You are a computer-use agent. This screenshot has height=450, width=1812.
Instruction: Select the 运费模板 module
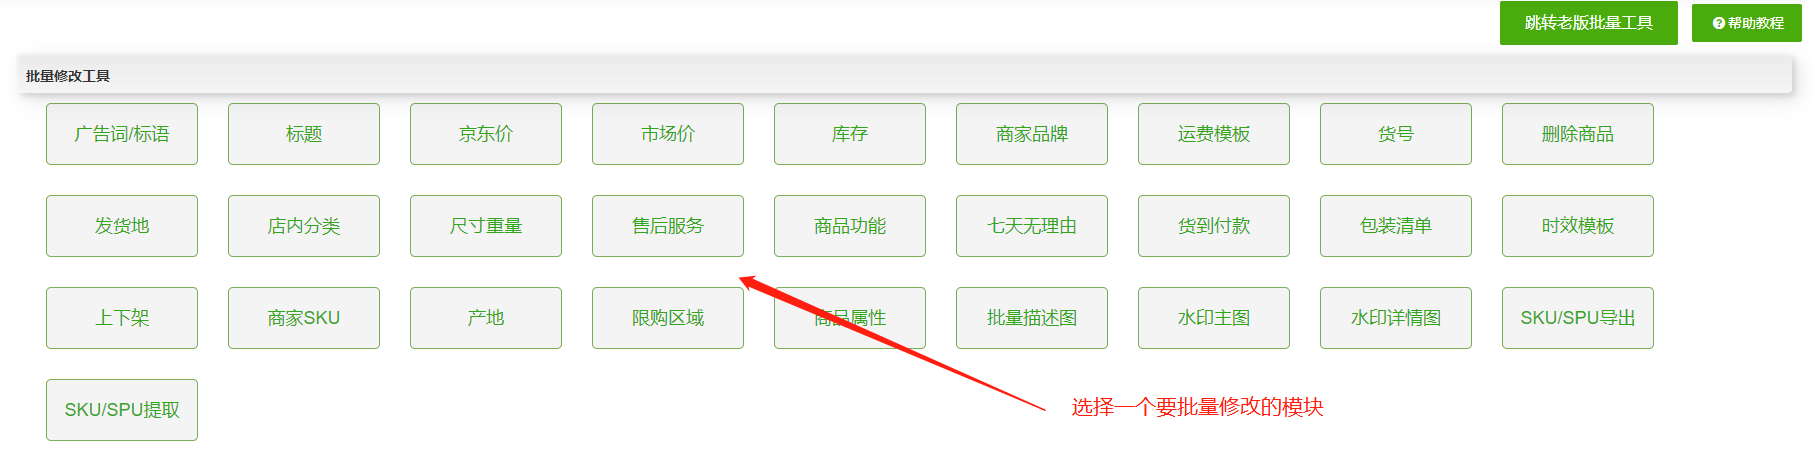[x=1214, y=134]
